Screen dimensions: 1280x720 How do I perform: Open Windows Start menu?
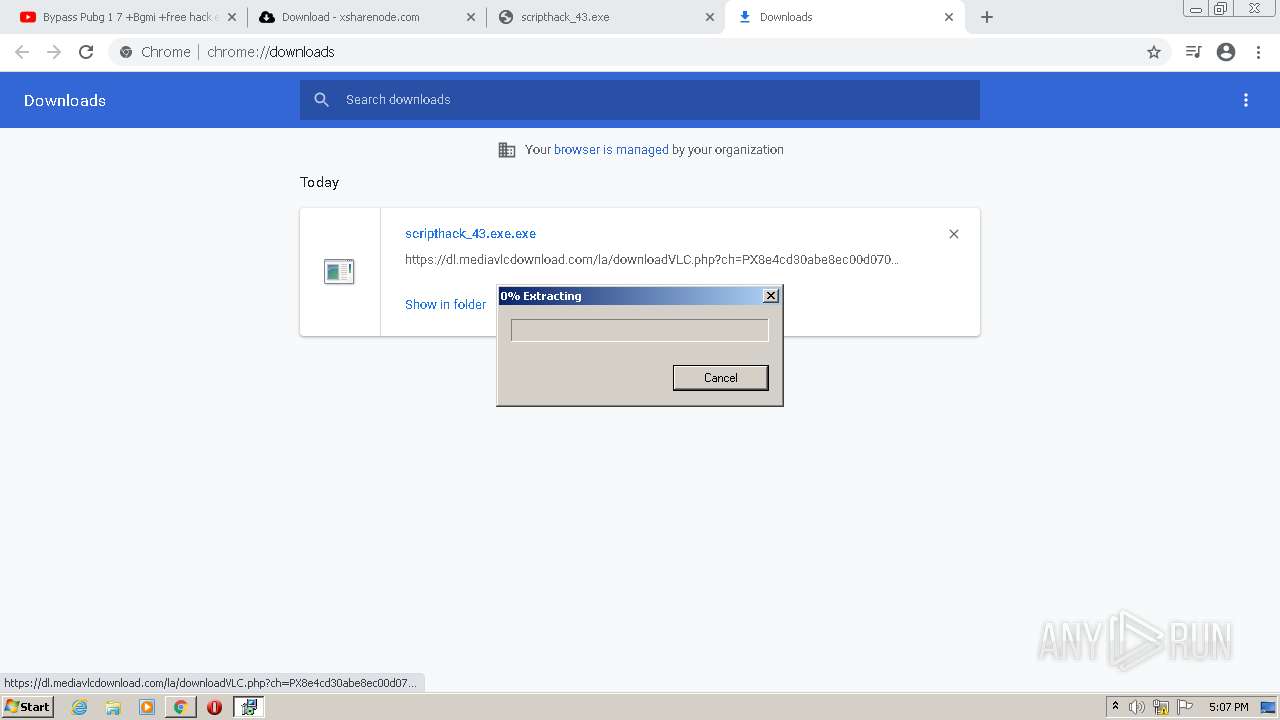(27, 707)
